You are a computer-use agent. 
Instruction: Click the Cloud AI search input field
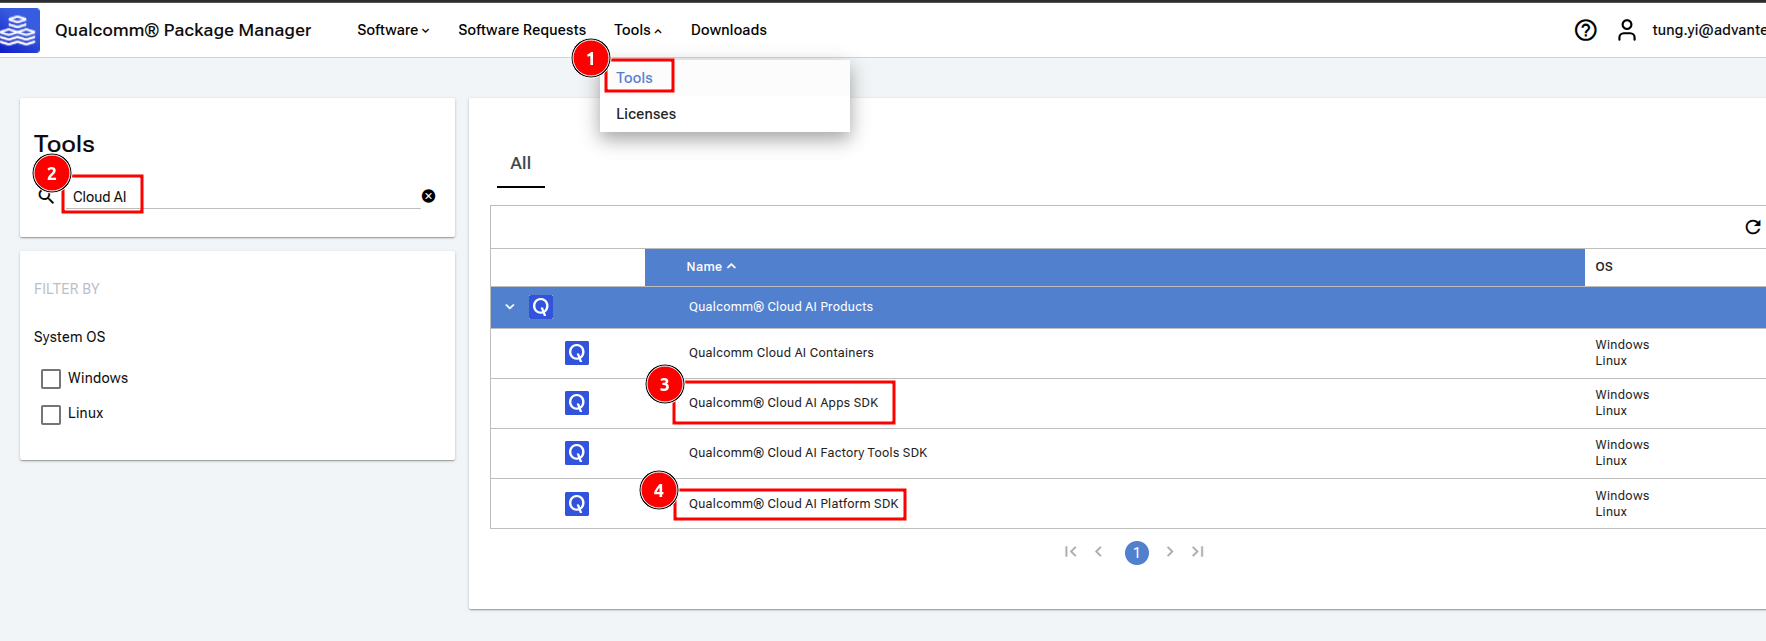coord(240,197)
